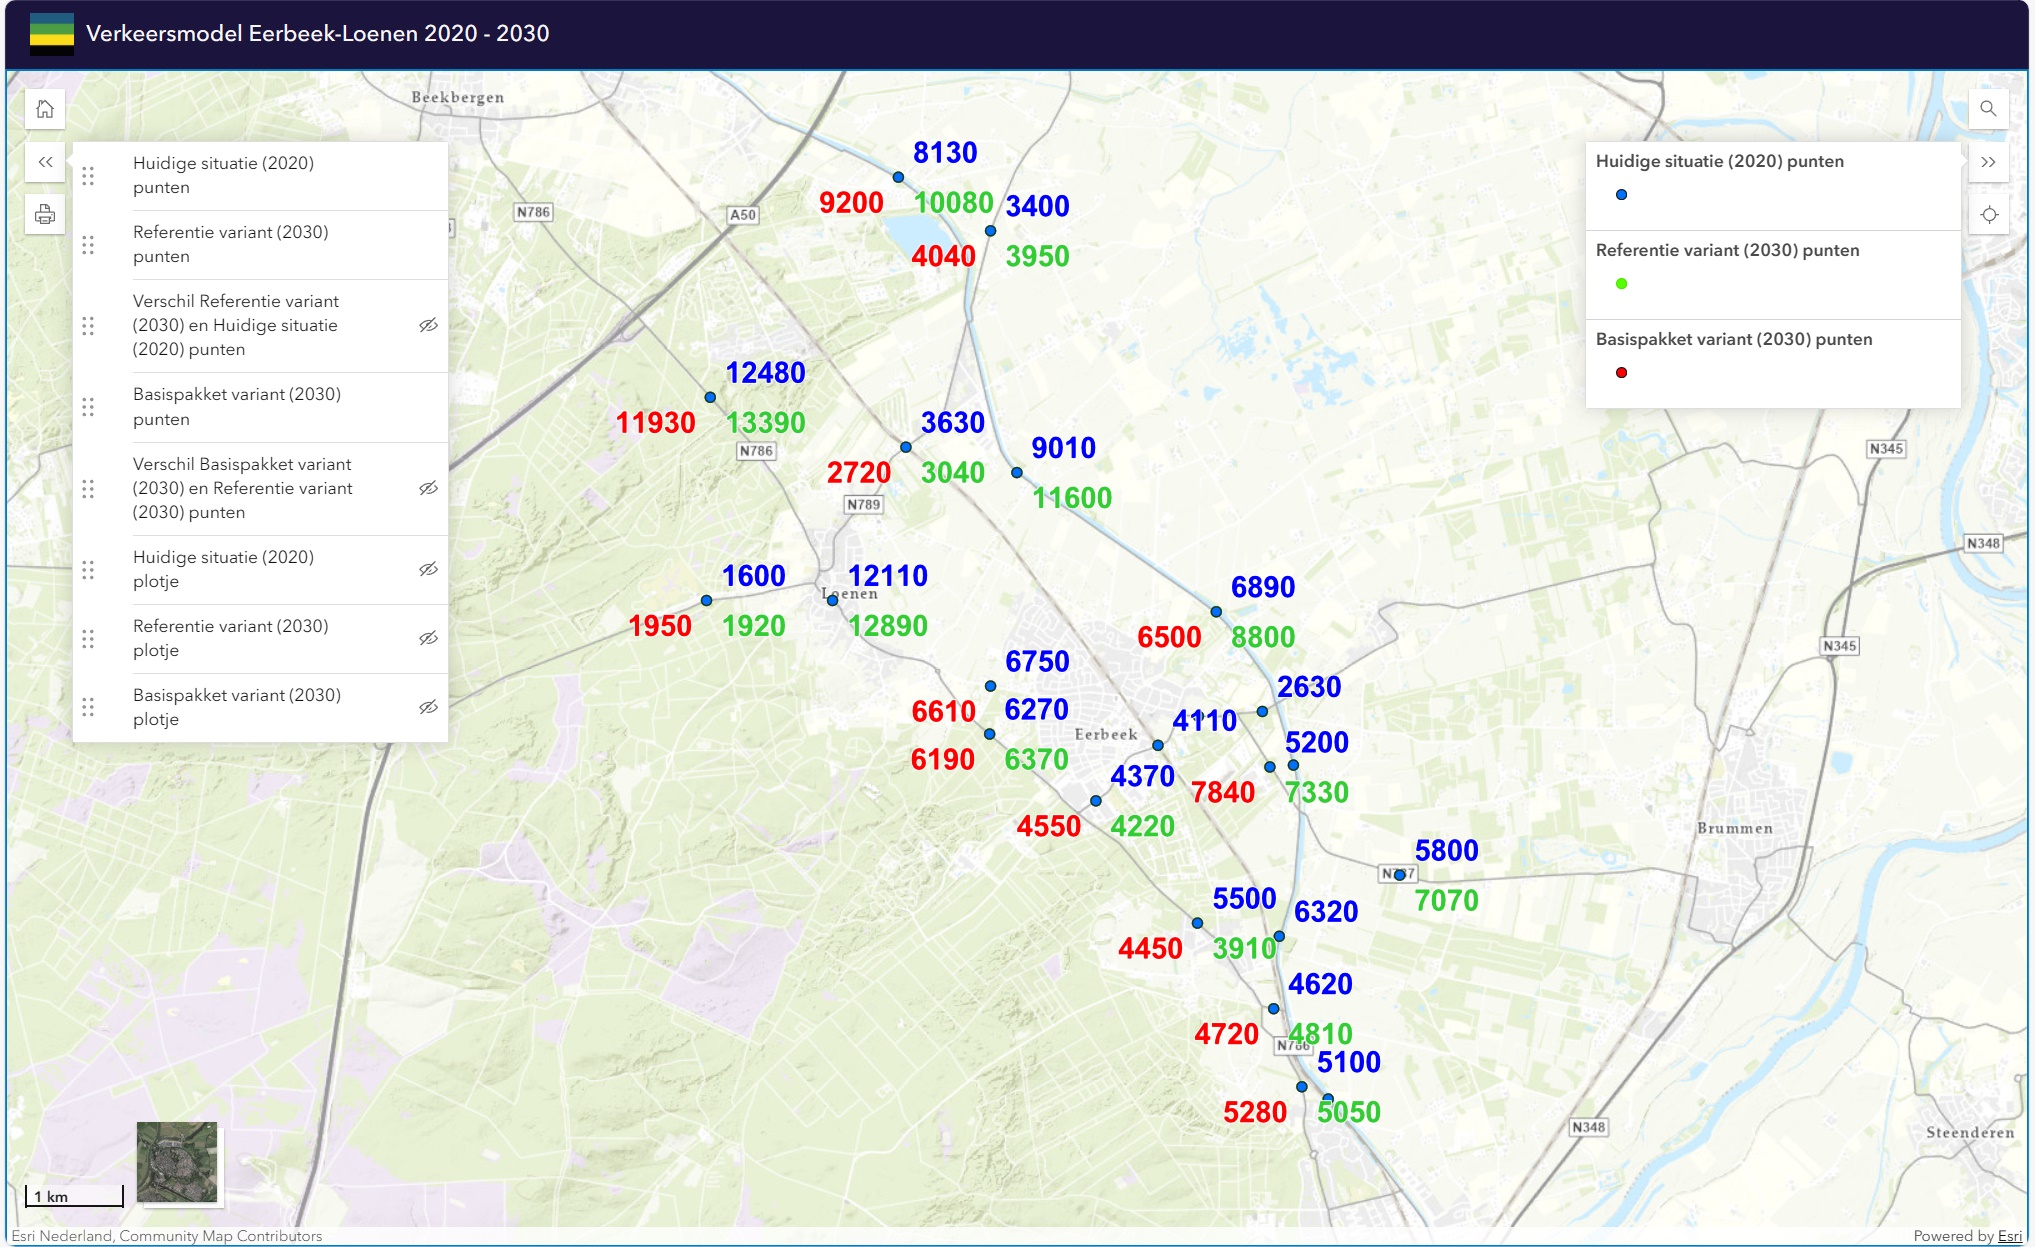Screen dimensions: 2035x1247
Task: Open the Esri link in the footer
Action: click(x=2009, y=1236)
